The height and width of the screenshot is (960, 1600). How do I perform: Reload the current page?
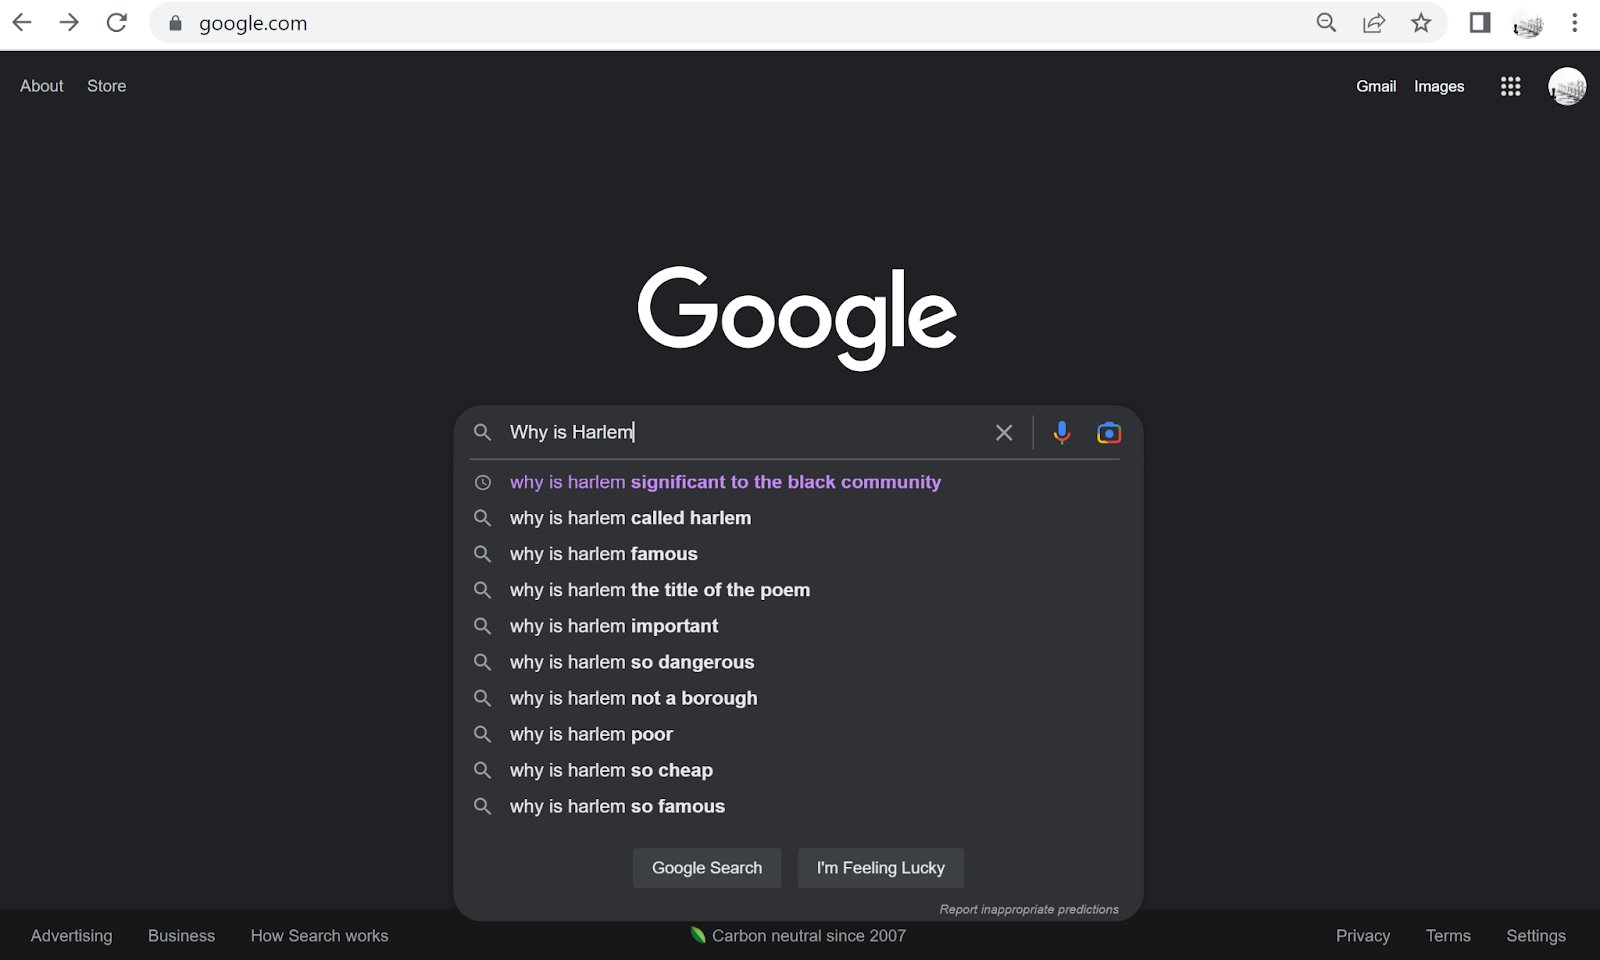[117, 22]
